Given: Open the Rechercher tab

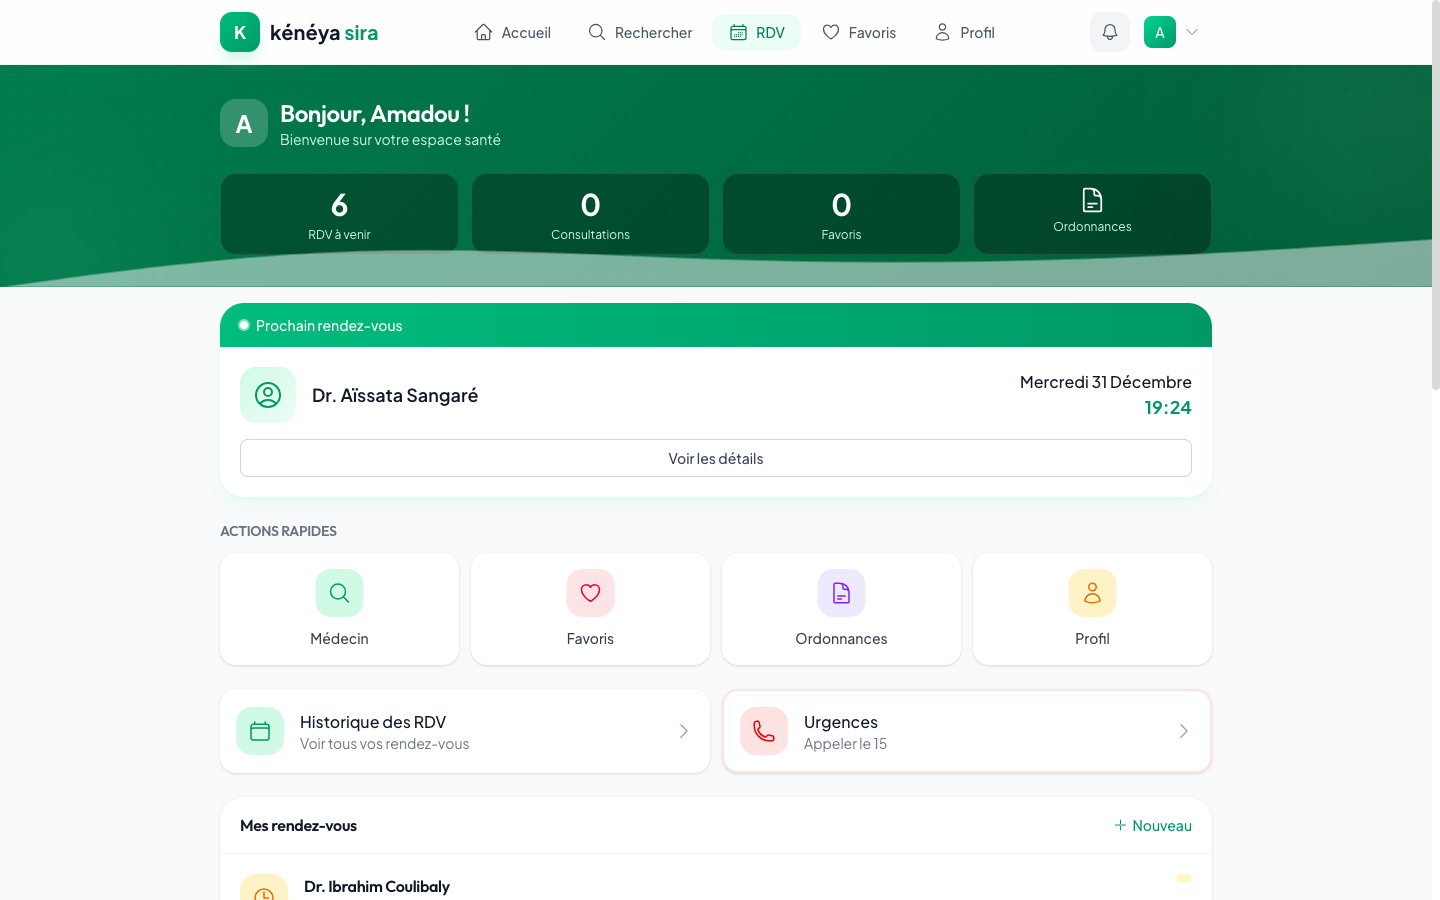Looking at the screenshot, I should point(640,32).
